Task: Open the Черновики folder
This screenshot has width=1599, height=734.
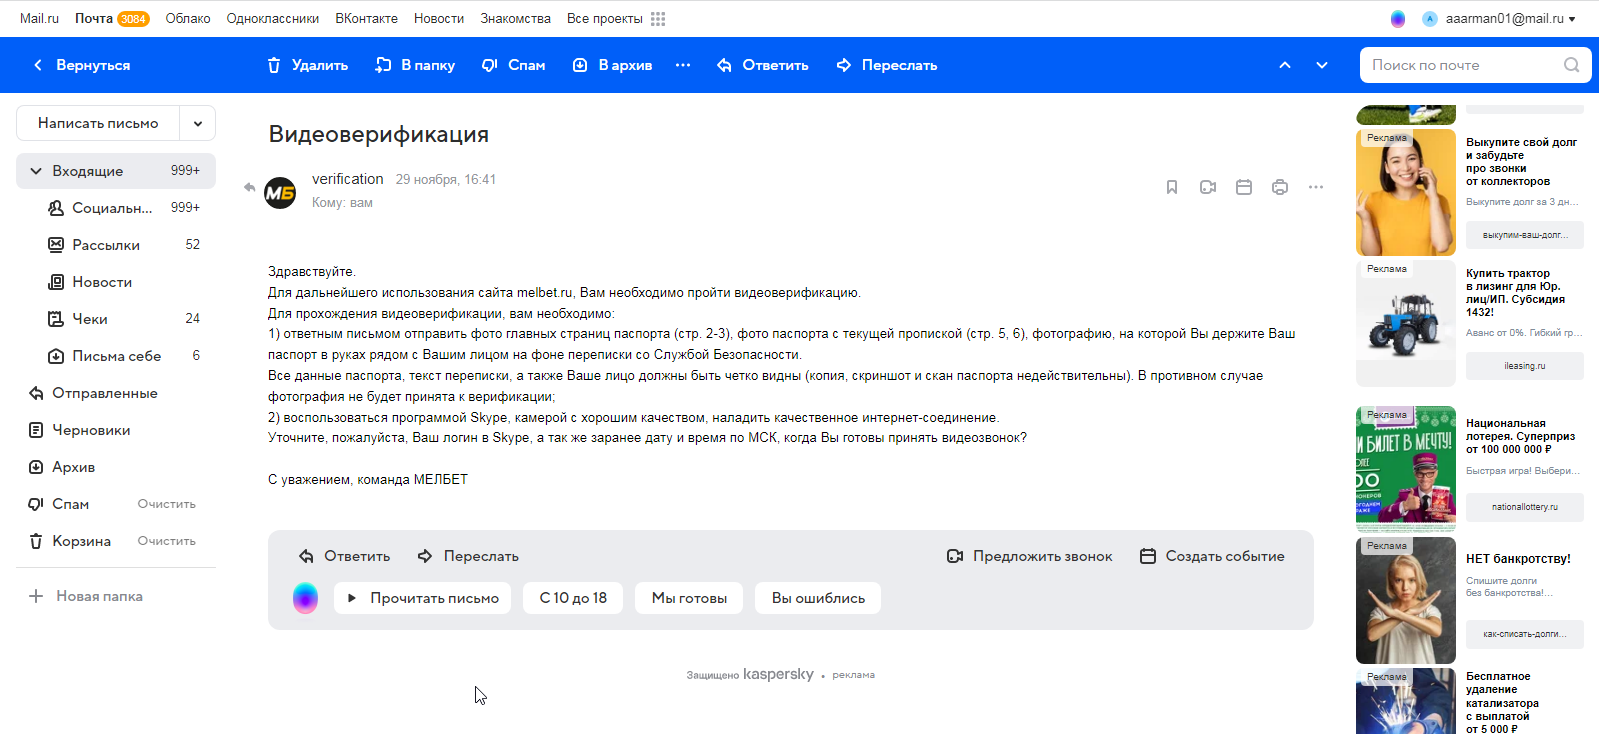Action: (91, 430)
